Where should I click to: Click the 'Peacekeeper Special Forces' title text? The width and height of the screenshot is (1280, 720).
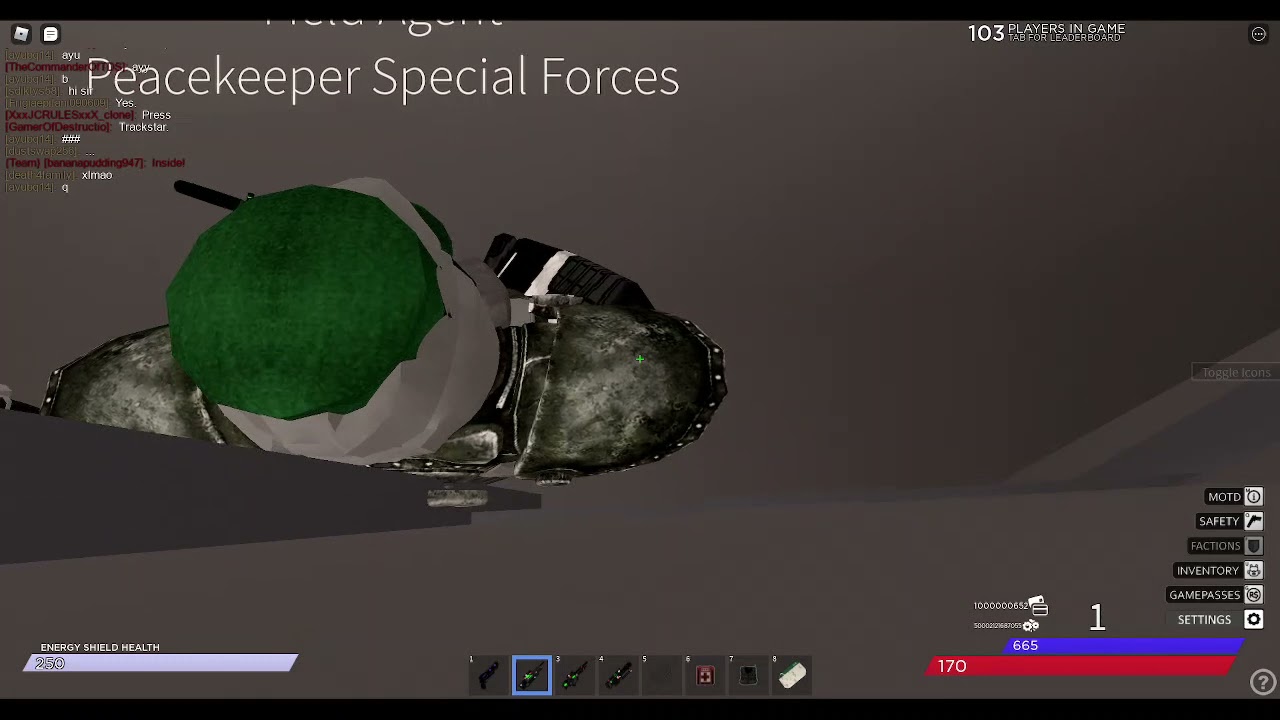383,77
